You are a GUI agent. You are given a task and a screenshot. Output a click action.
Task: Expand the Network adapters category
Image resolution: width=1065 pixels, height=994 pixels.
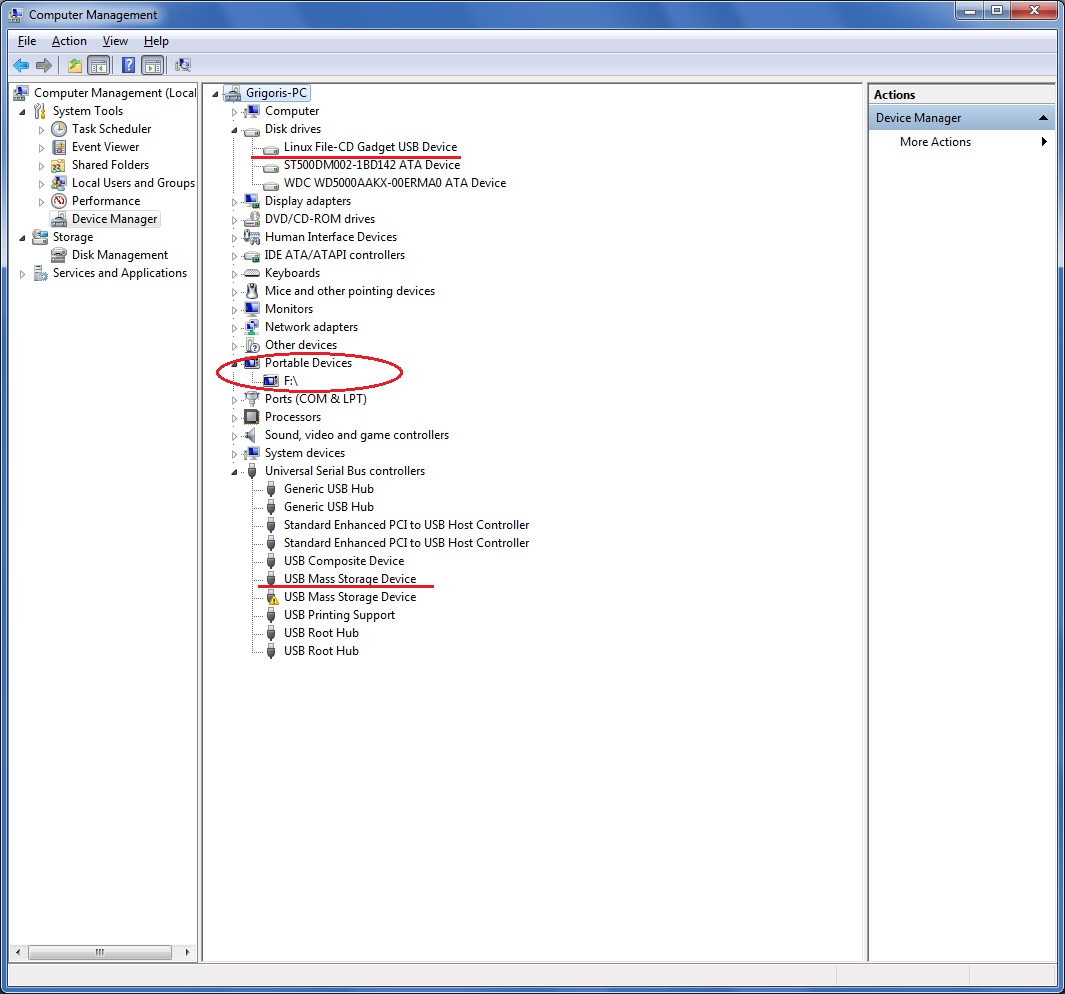tap(235, 328)
